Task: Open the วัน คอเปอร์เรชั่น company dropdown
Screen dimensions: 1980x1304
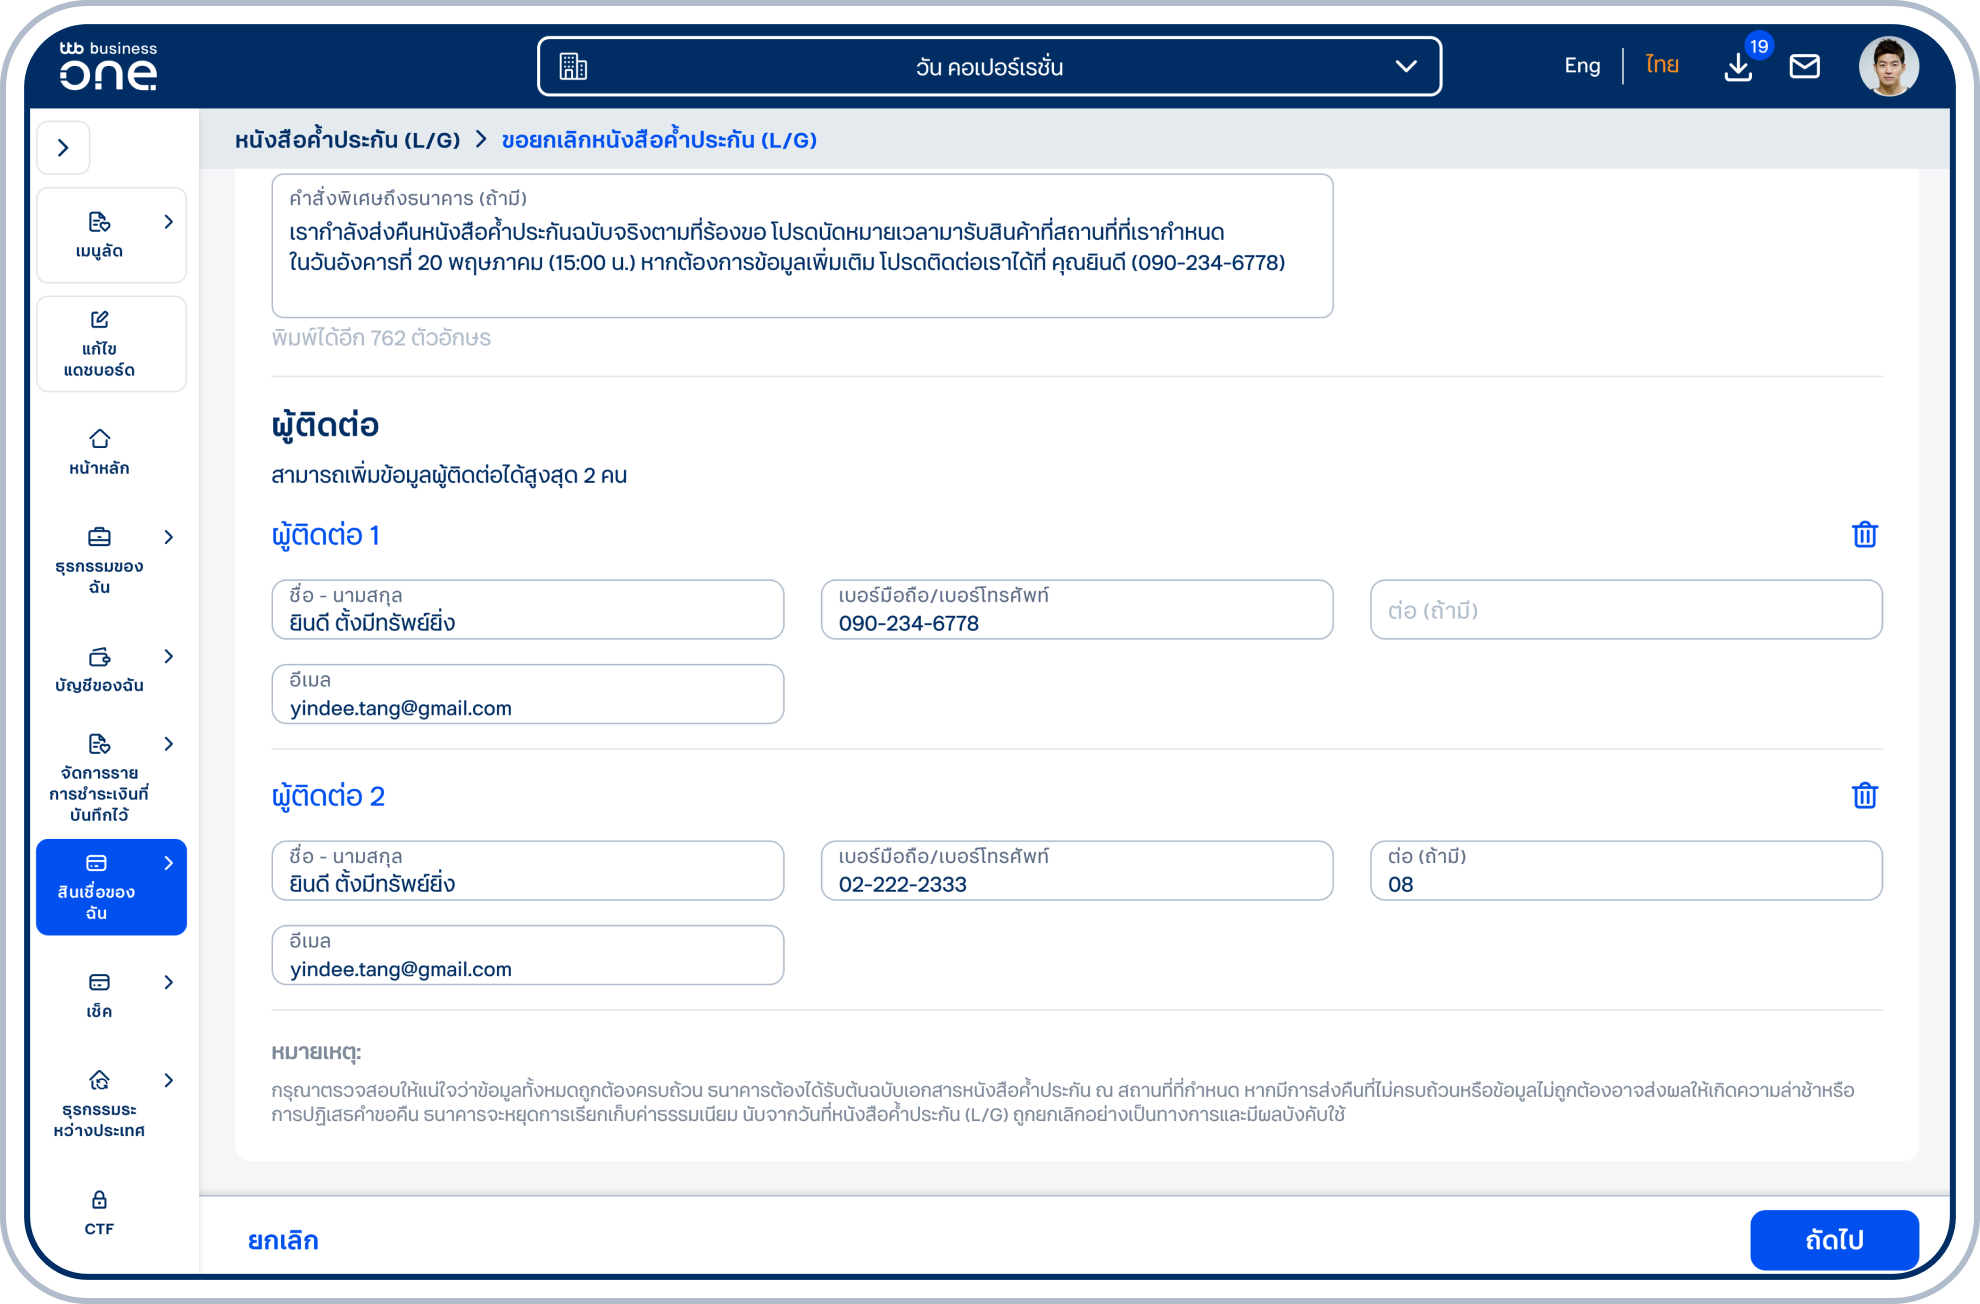Action: [989, 67]
